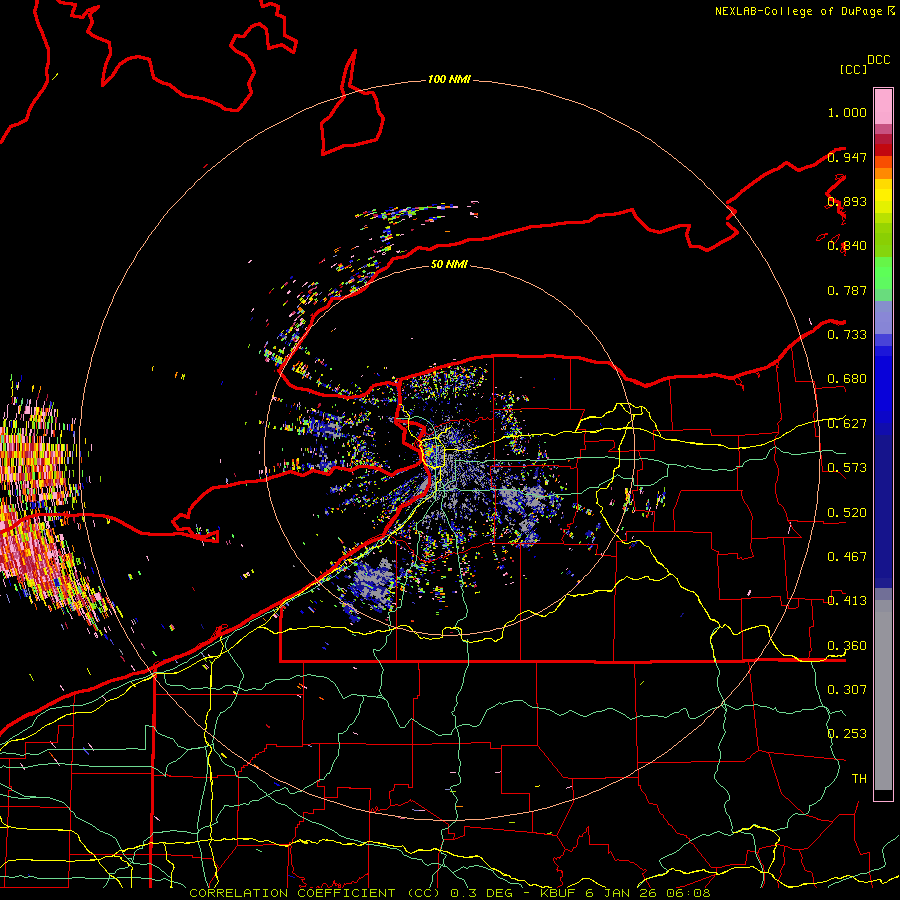
Task: Click the 50 NMI range ring label
Action: click(449, 264)
